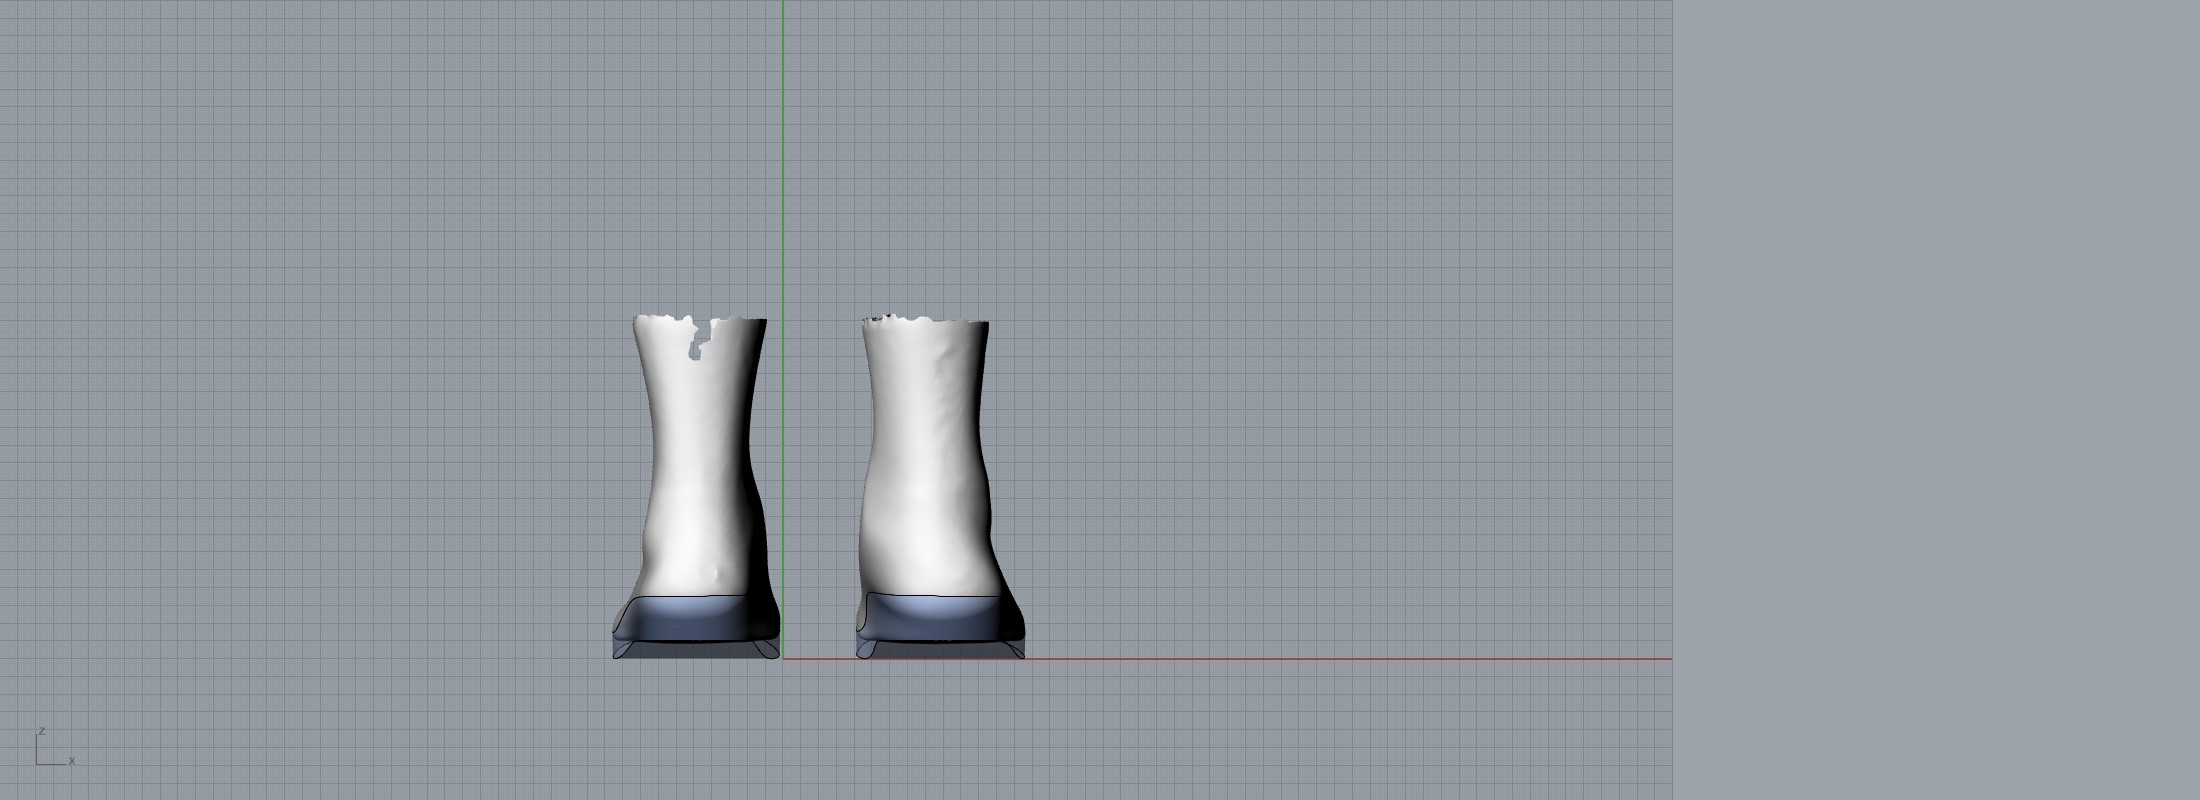Screen dimensions: 2200x800
Task: Select the right foot scan mesh
Action: coord(920,450)
